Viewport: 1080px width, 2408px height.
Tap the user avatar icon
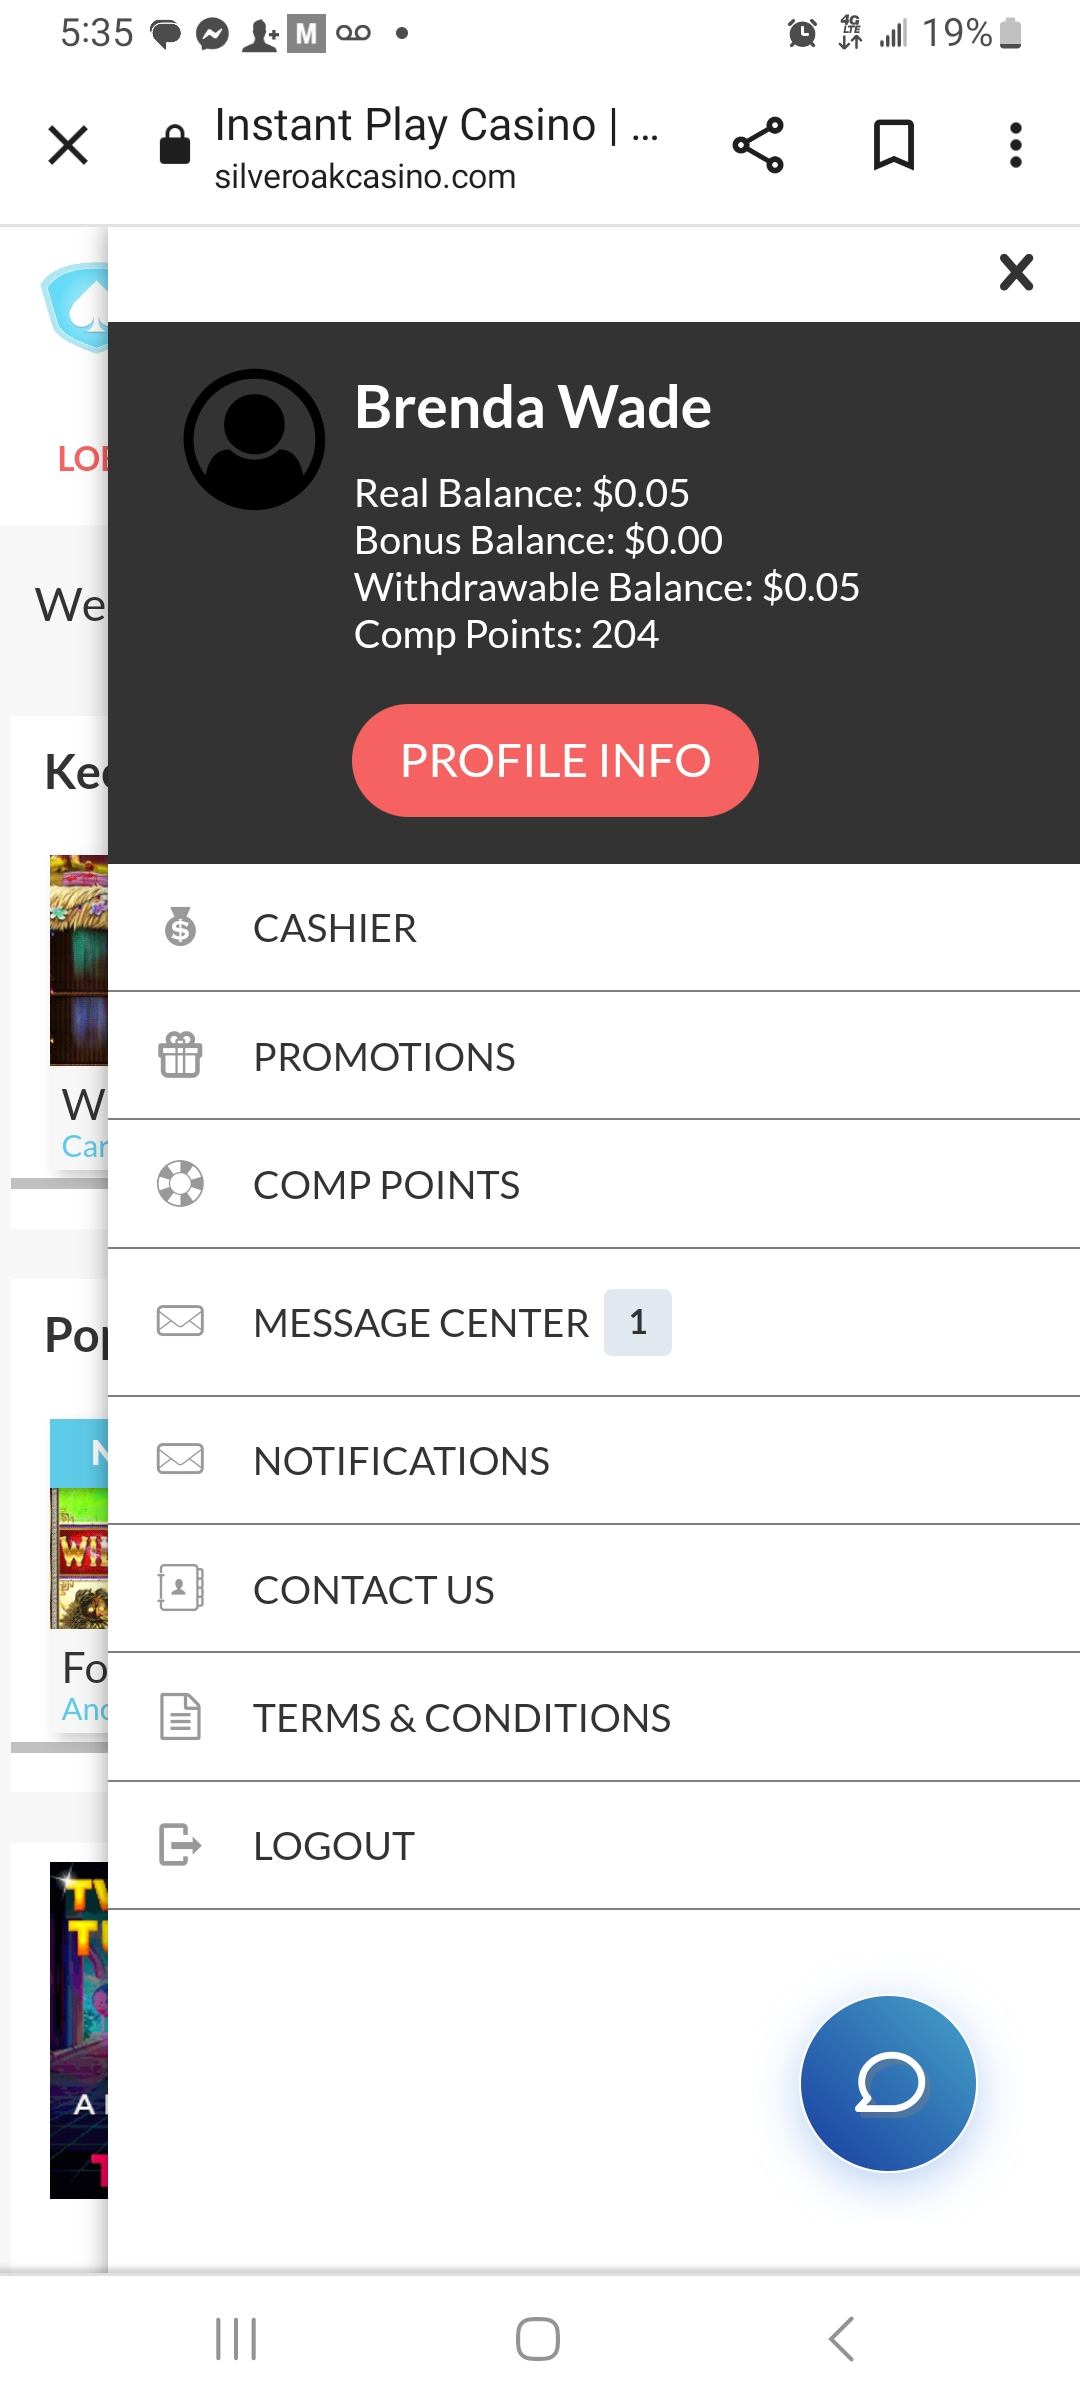[x=254, y=439]
